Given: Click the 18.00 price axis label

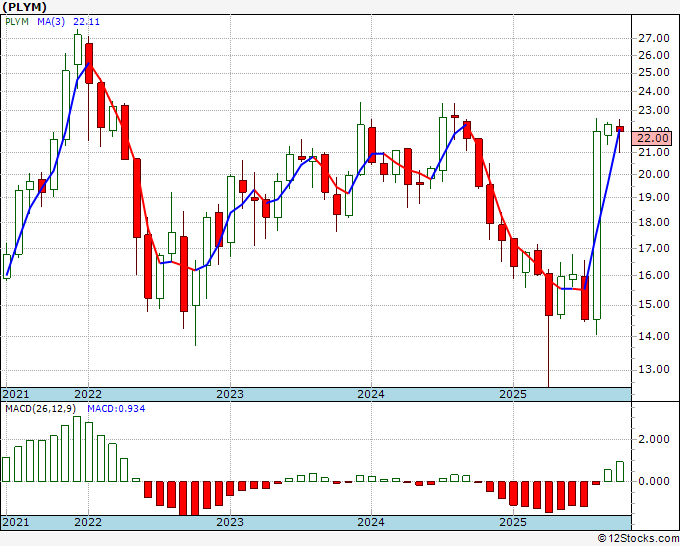Looking at the screenshot, I should coord(654,222).
